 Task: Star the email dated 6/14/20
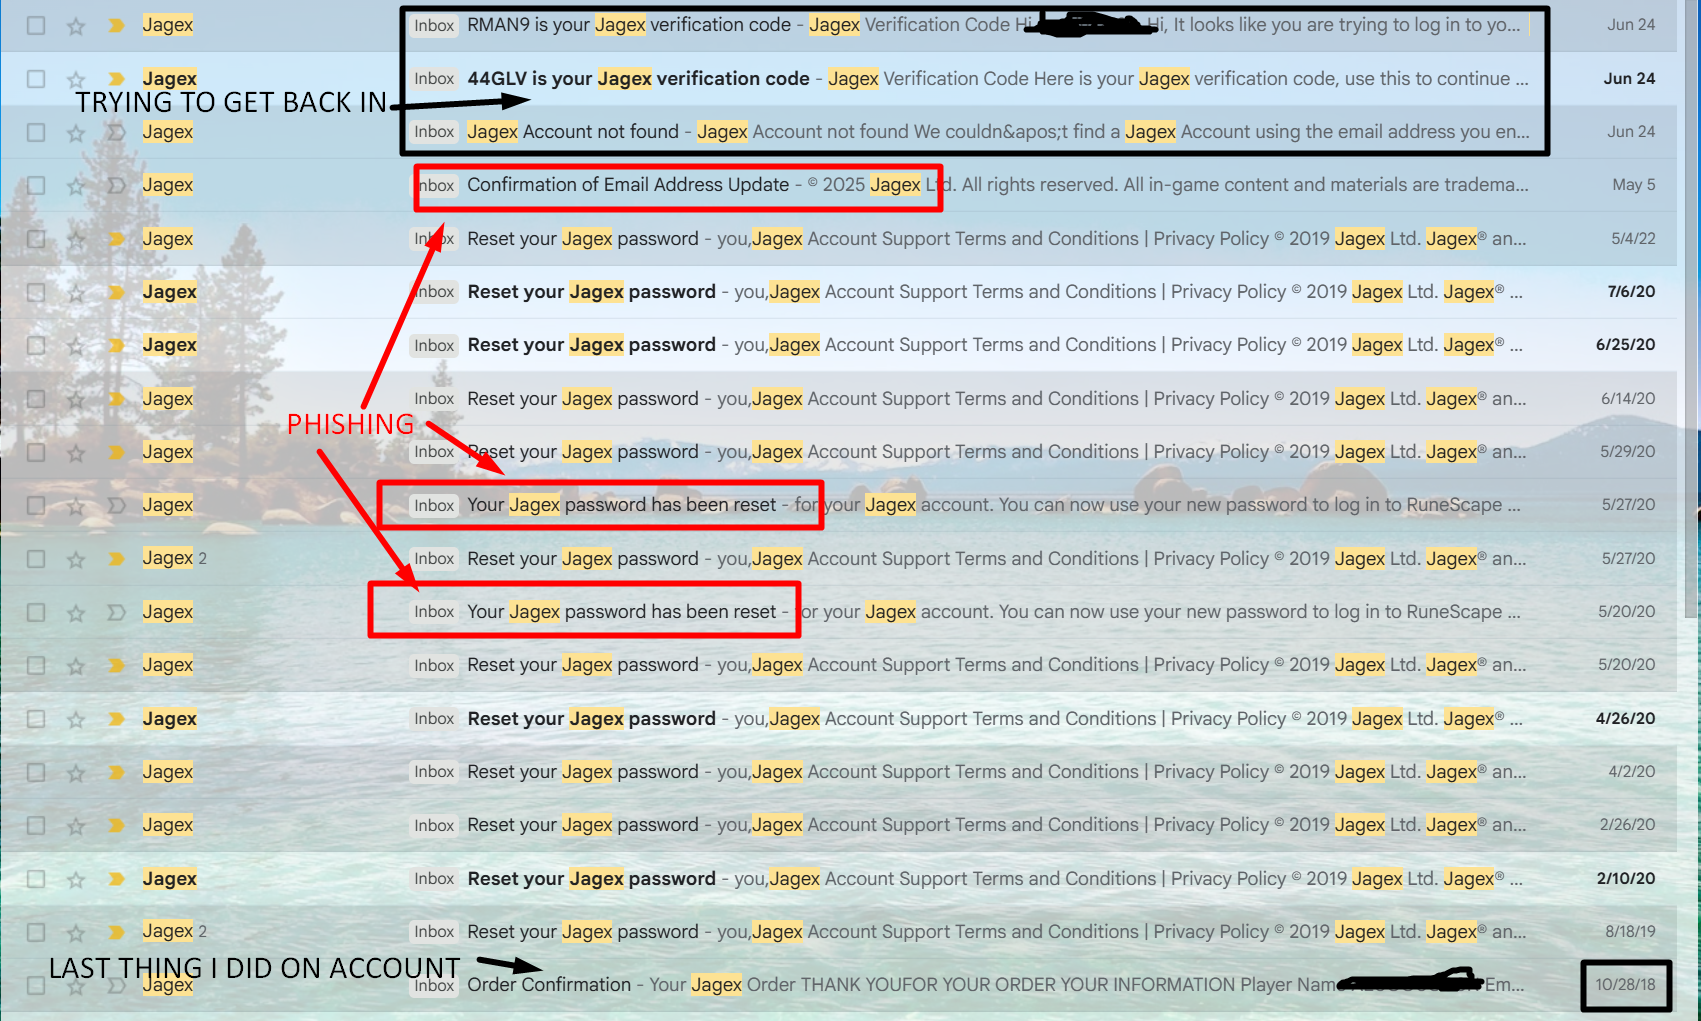coord(76,399)
